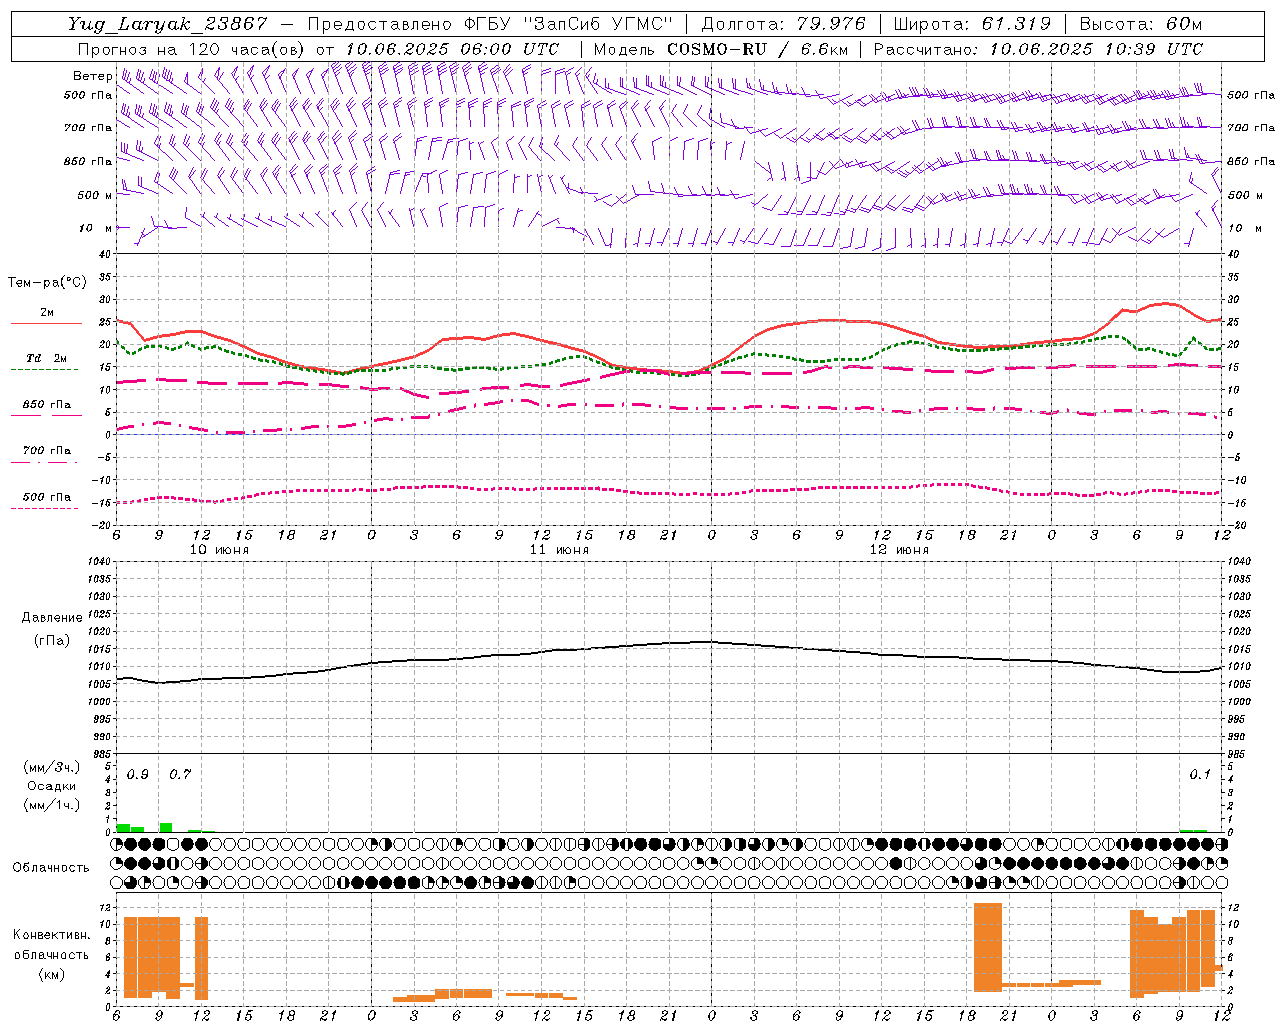This screenshot has width=1280, height=1024.
Task: Click the Осадки label
Action: [x=52, y=786]
